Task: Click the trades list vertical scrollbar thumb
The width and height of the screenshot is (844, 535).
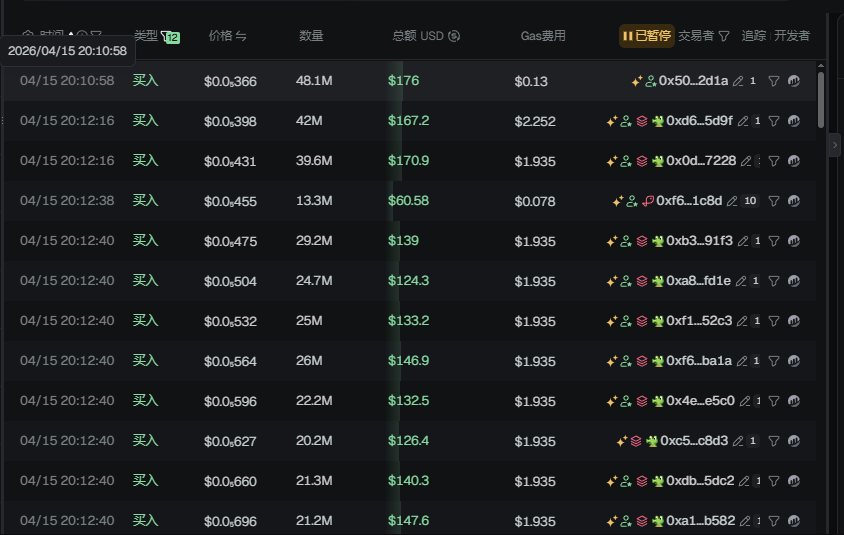Action: coord(821,100)
